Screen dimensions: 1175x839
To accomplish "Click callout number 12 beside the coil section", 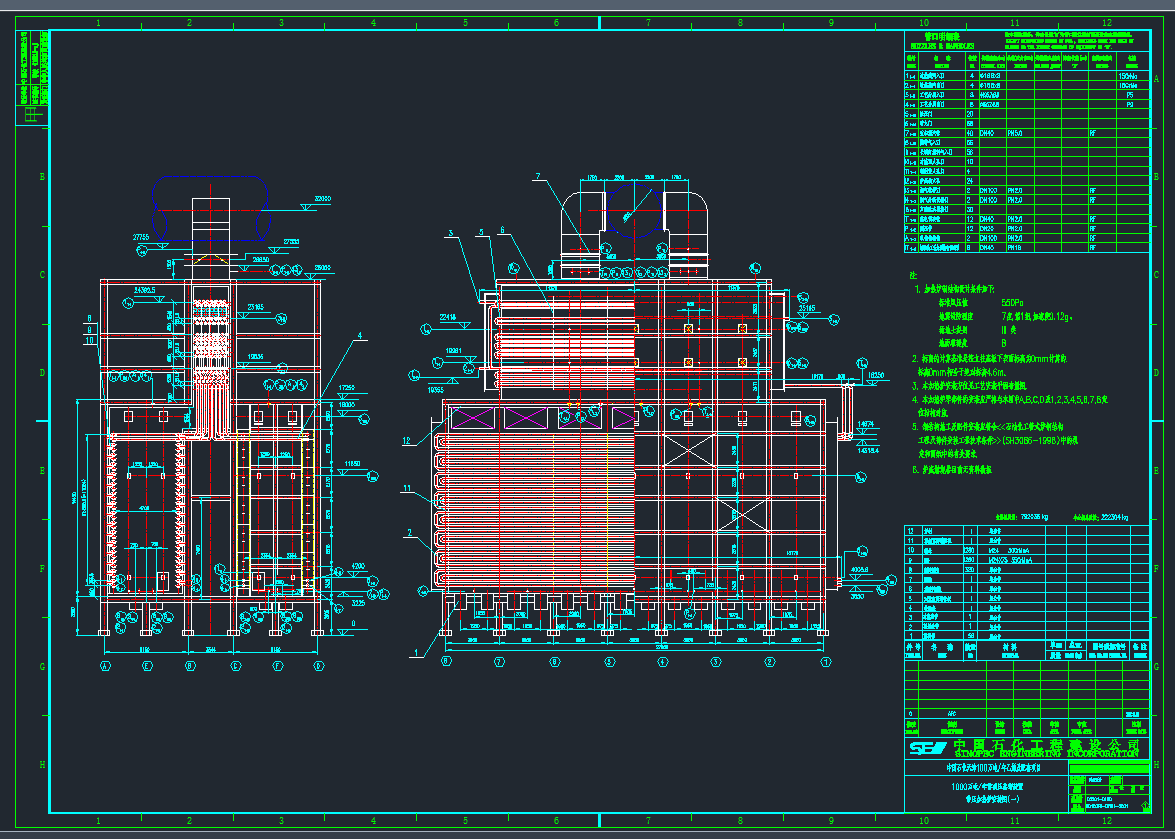I will [x=407, y=440].
